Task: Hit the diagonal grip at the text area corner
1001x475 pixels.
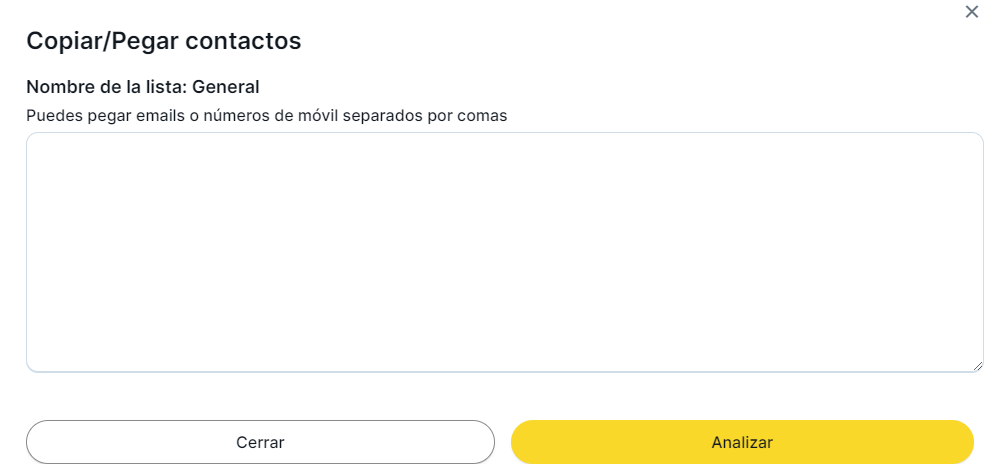Action: [x=978, y=366]
